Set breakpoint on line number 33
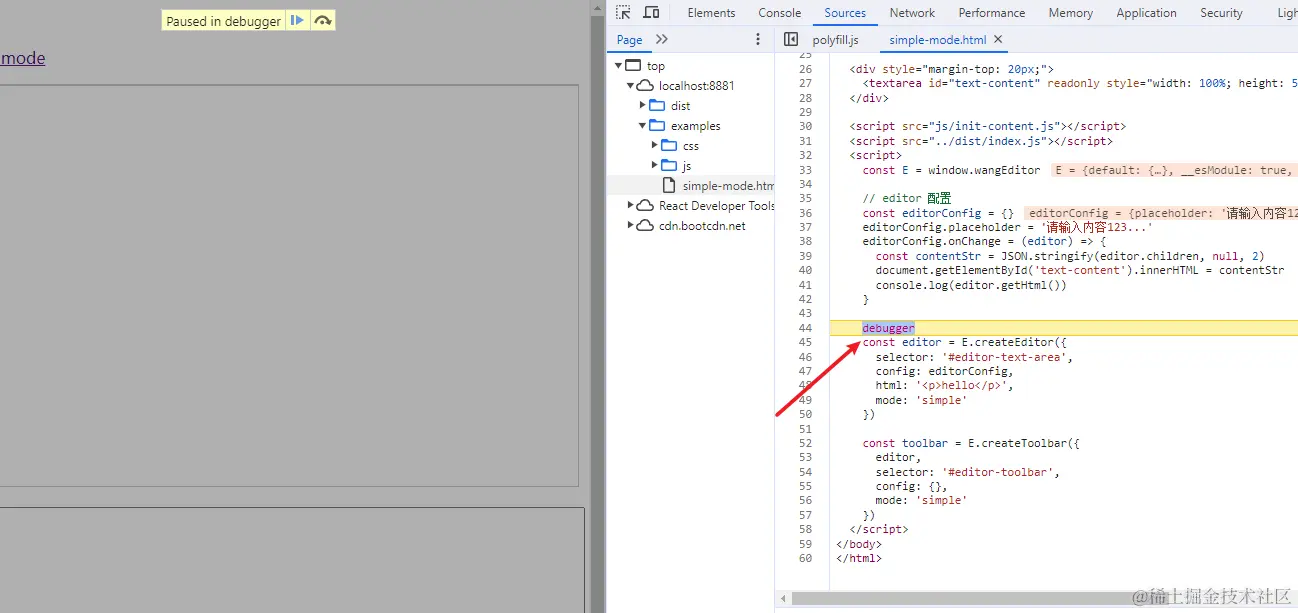This screenshot has width=1298, height=613. coord(805,170)
